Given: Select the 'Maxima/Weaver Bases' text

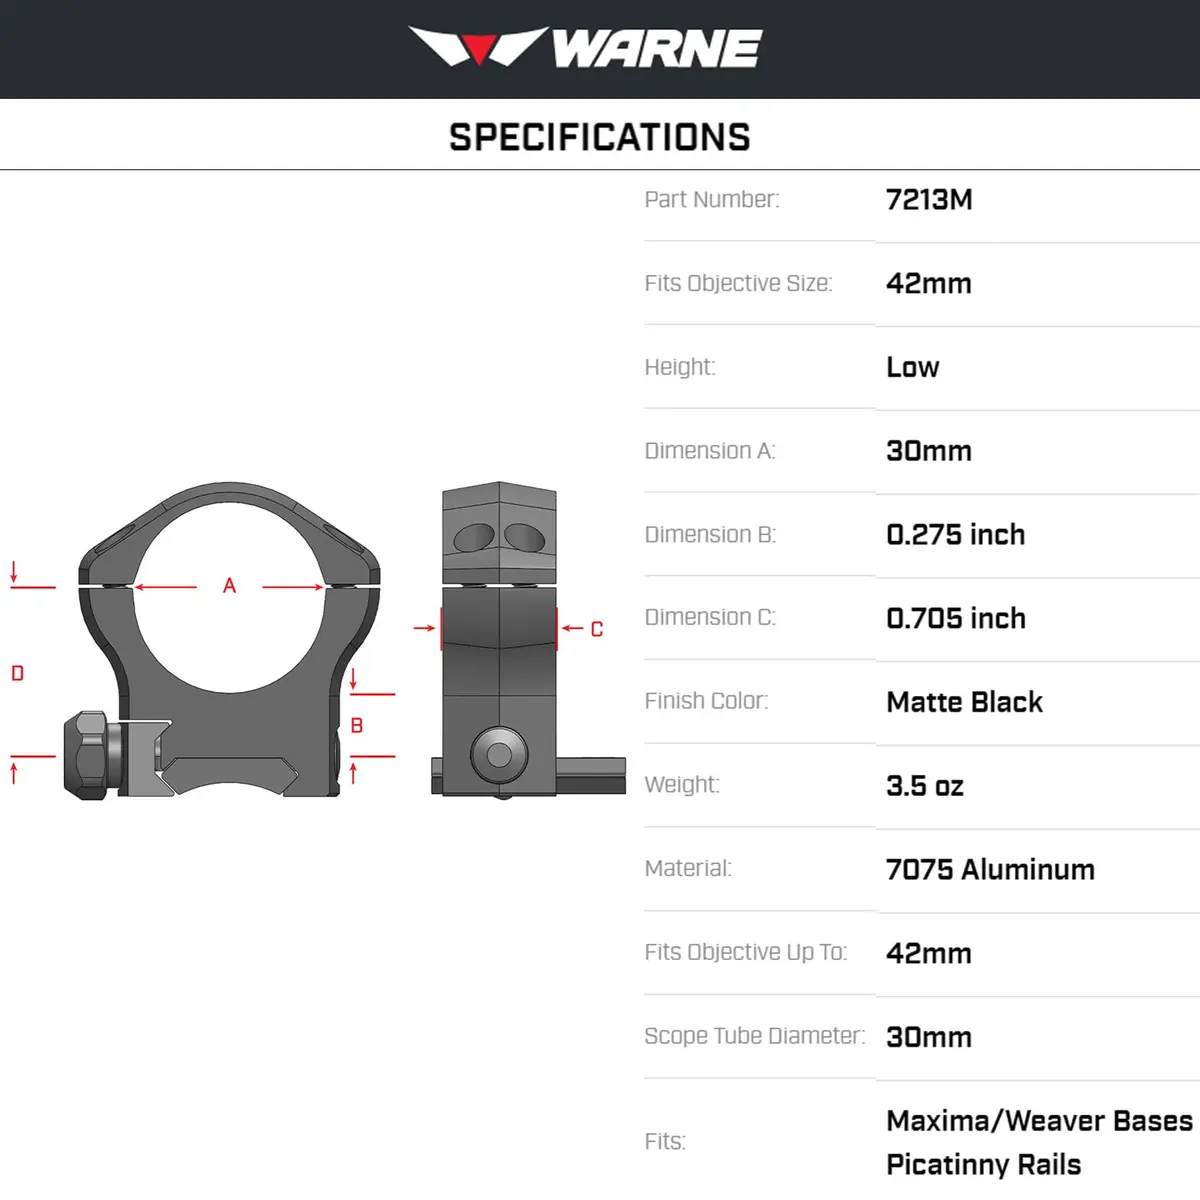Looking at the screenshot, I should click(x=1040, y=1121).
